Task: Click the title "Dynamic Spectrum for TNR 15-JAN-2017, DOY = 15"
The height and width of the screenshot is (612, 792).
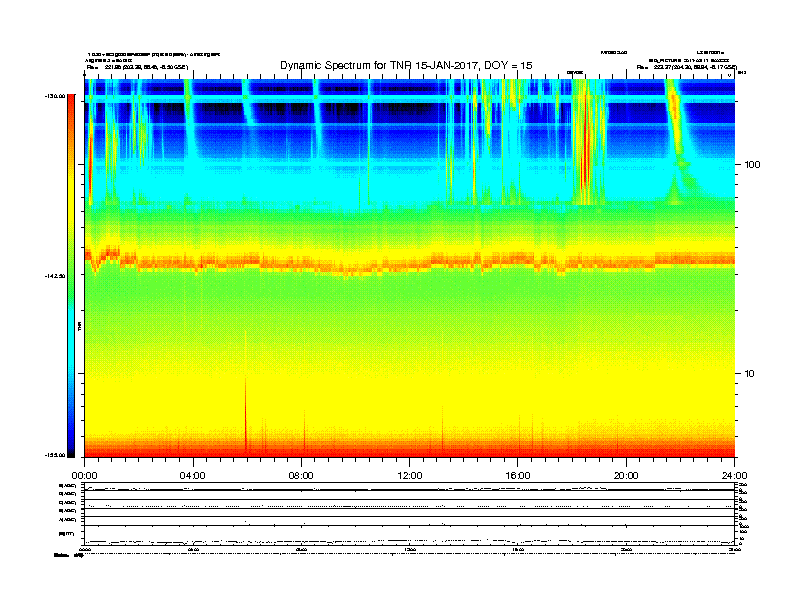Action: click(406, 66)
